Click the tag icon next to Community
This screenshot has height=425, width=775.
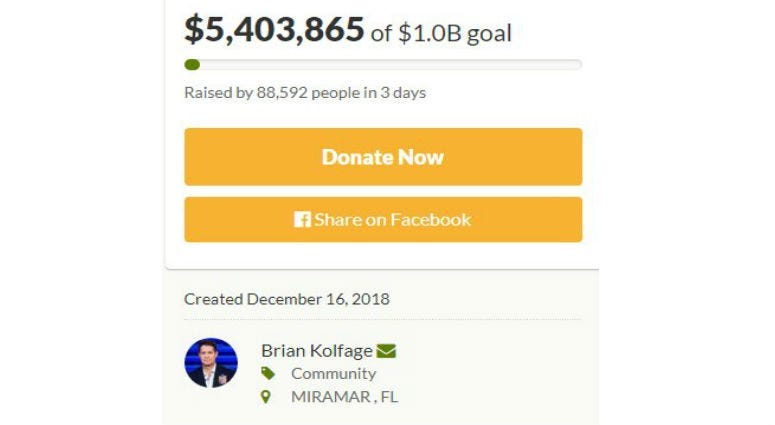(x=268, y=373)
